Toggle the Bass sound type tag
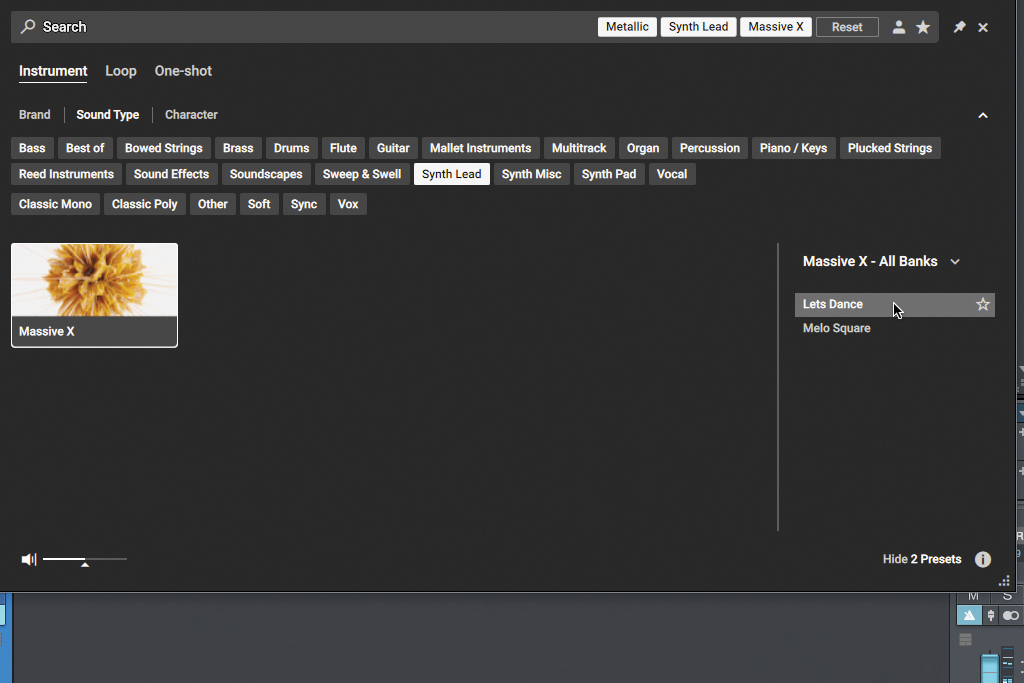Screen dimensions: 1024x683 pos(32,148)
